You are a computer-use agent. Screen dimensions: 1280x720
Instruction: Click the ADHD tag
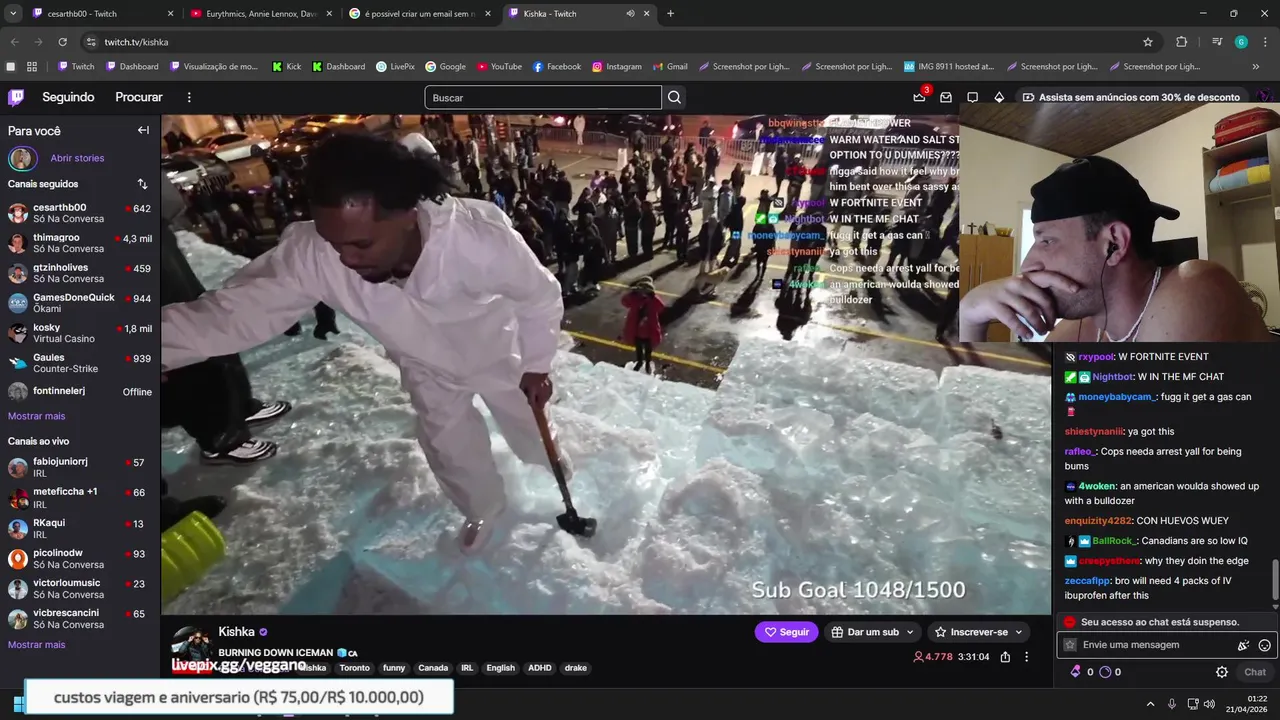point(540,668)
